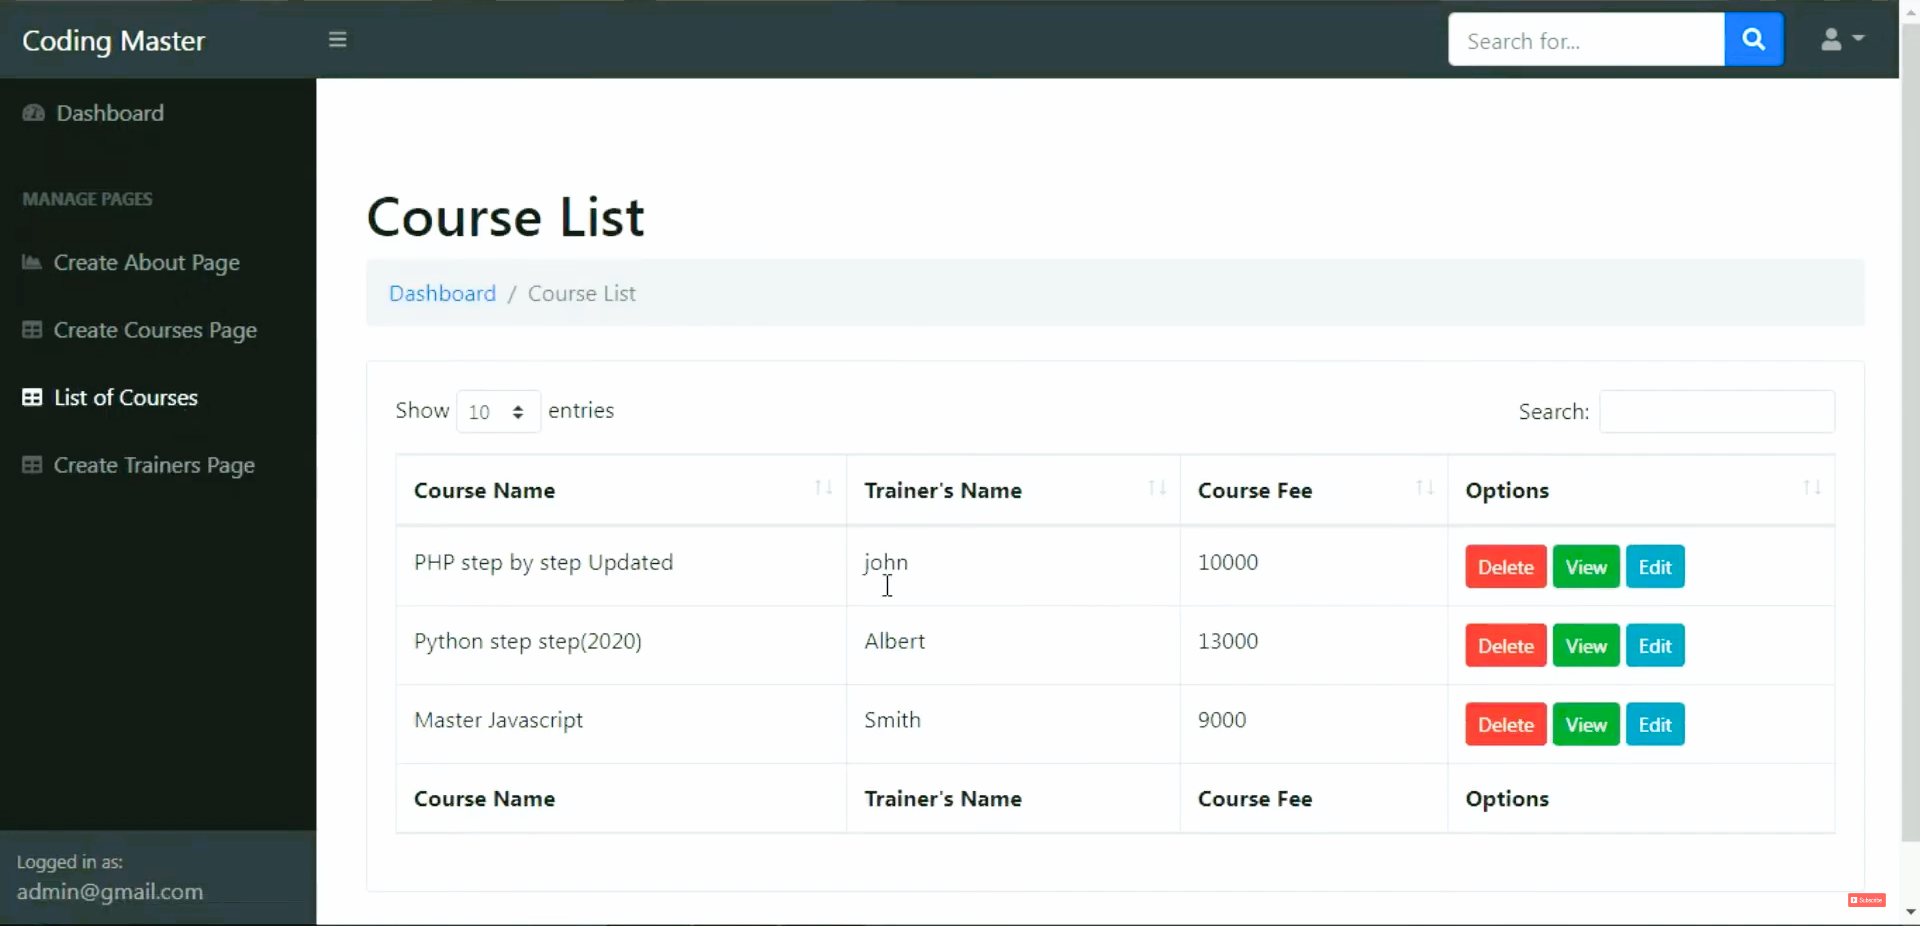This screenshot has width=1920, height=926.
Task: Toggle sorting on Course Fee column
Action: [1424, 489]
